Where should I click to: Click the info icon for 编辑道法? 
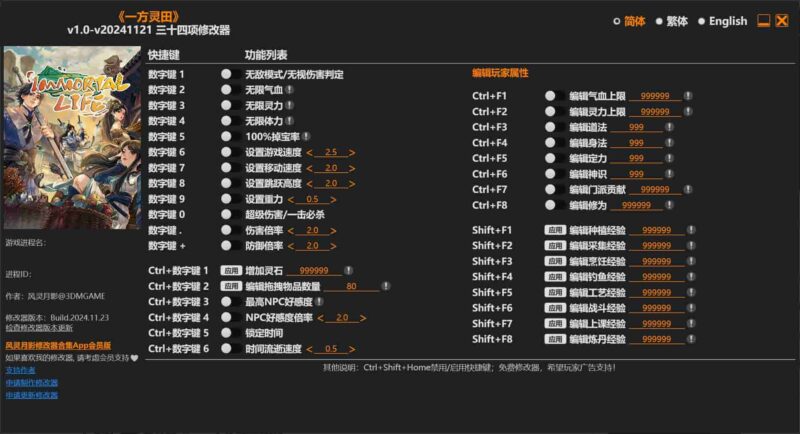coord(669,127)
